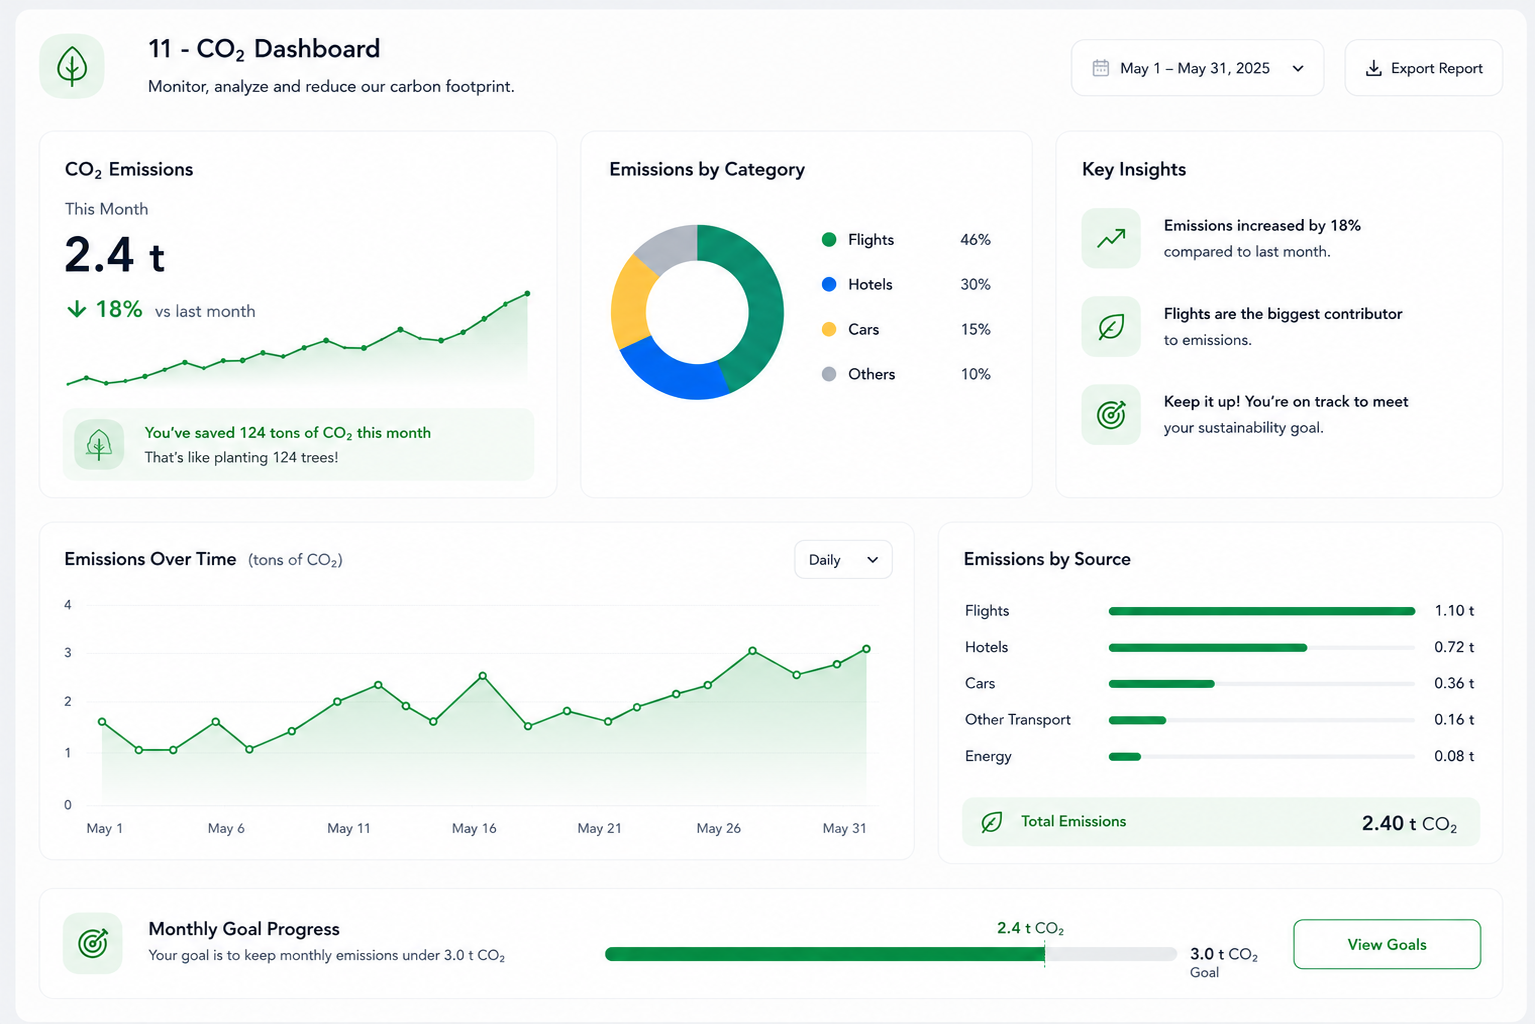
Task: Click the 2.4 t CO₂ progress marker label
Action: coord(1030,928)
